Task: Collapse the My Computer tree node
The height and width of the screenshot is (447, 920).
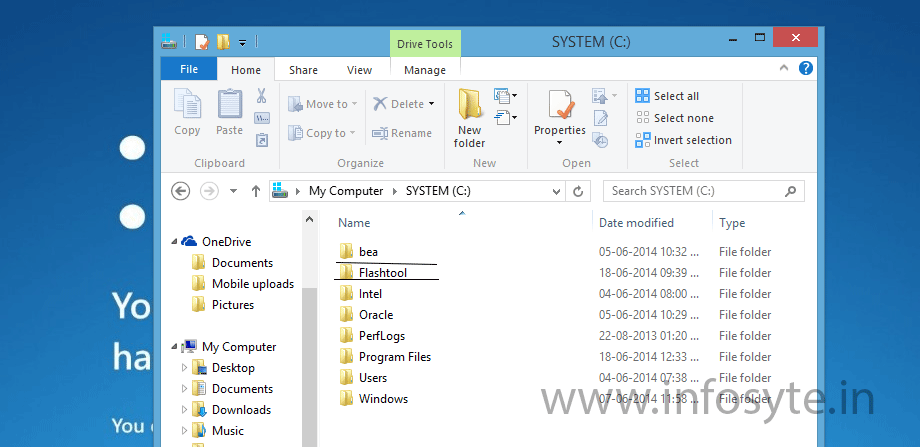Action: click(x=174, y=347)
